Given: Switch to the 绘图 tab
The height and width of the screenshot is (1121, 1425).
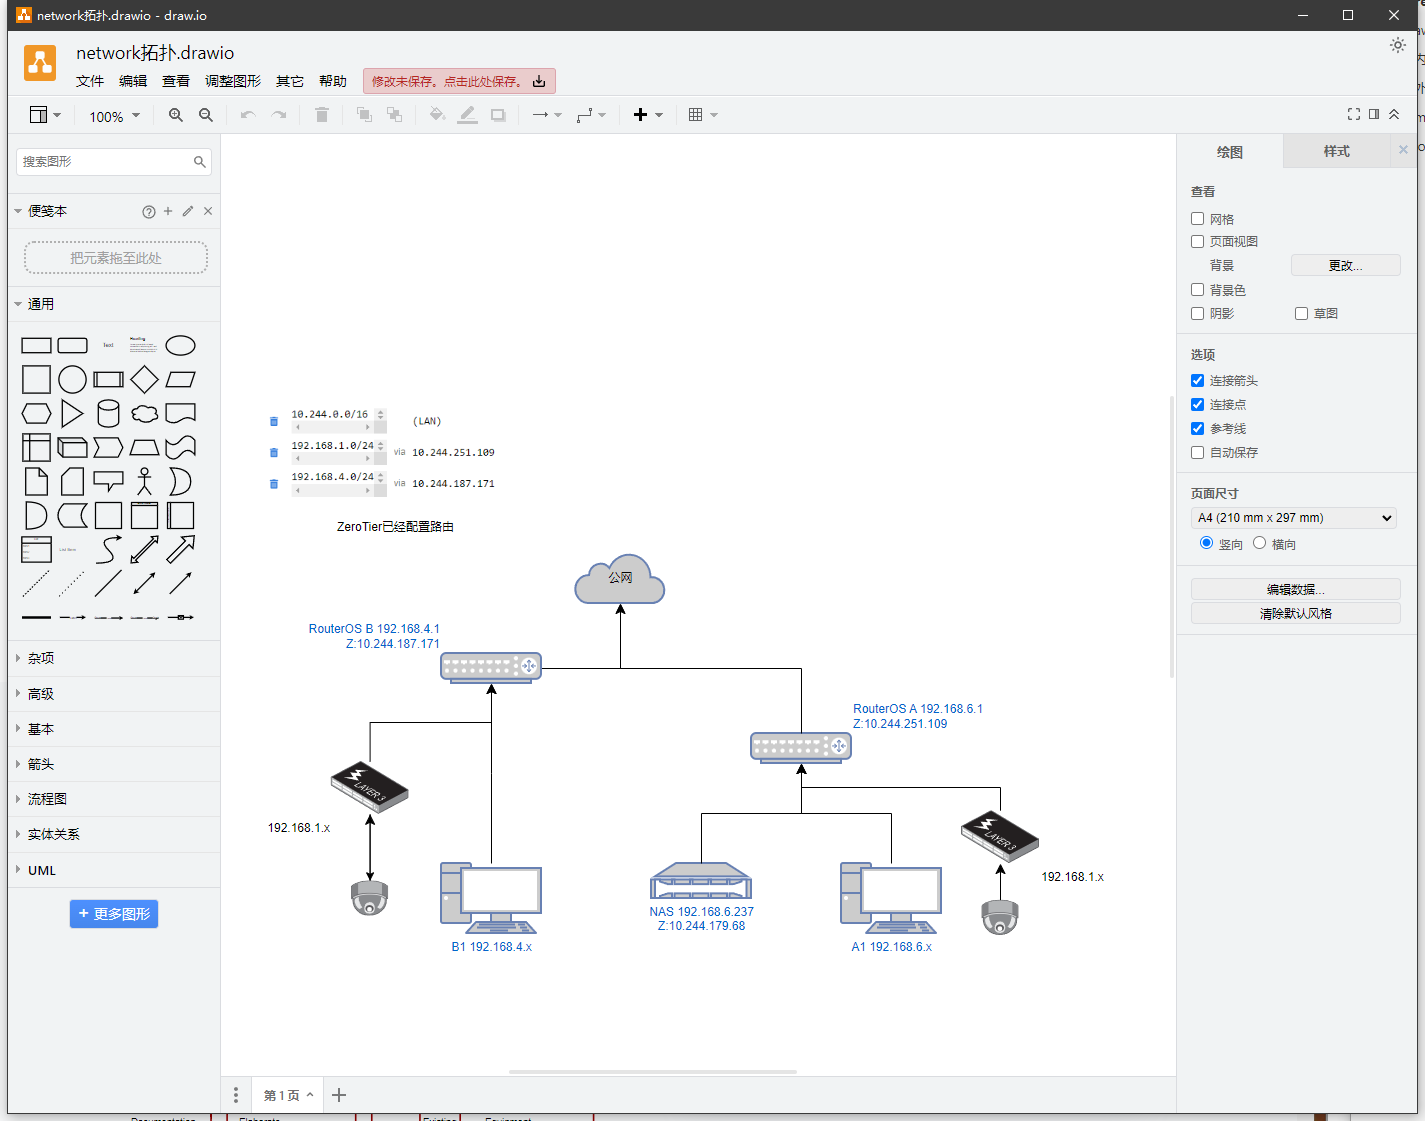Looking at the screenshot, I should (x=1230, y=152).
